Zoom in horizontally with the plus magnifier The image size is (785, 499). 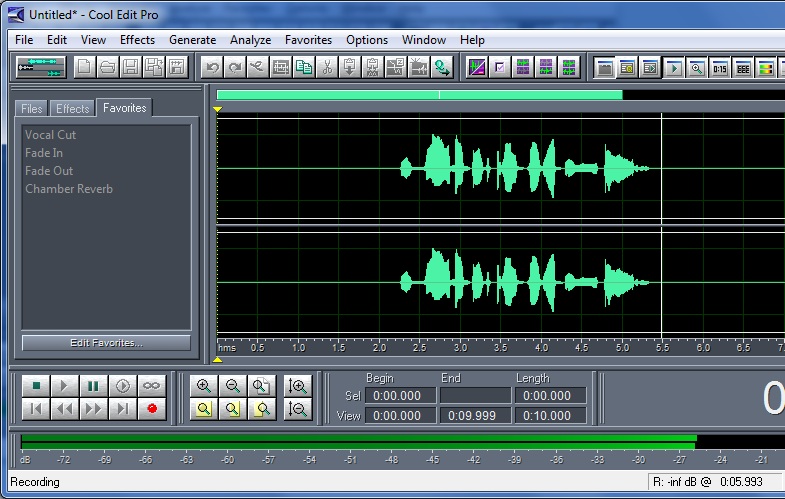[204, 386]
